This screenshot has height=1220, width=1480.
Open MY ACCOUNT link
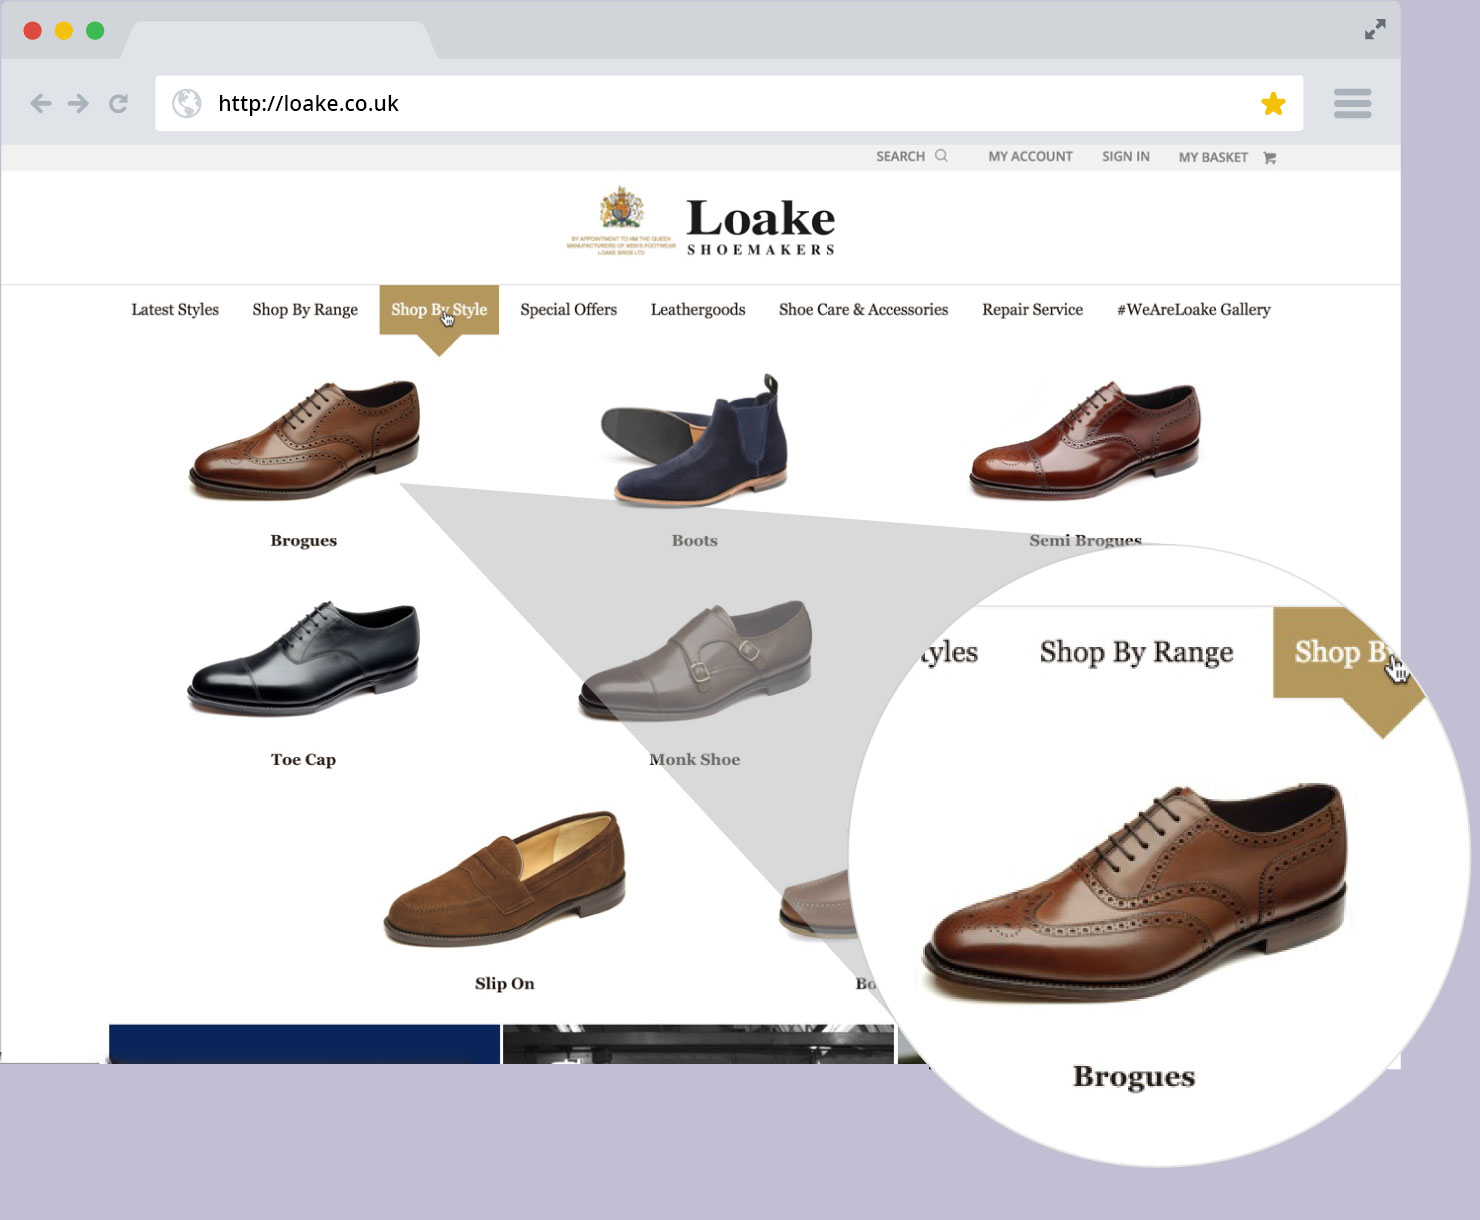(1030, 156)
